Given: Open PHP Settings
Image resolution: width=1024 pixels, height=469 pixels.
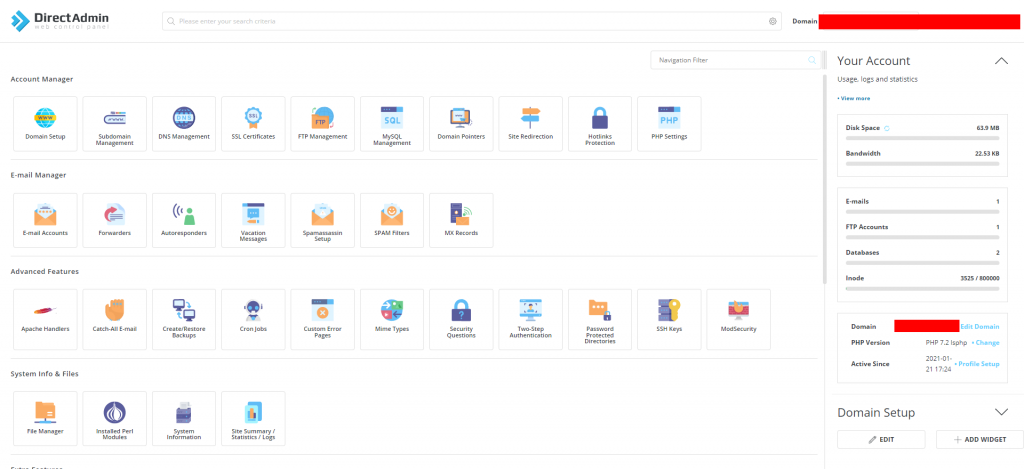Looking at the screenshot, I should (x=669, y=124).
